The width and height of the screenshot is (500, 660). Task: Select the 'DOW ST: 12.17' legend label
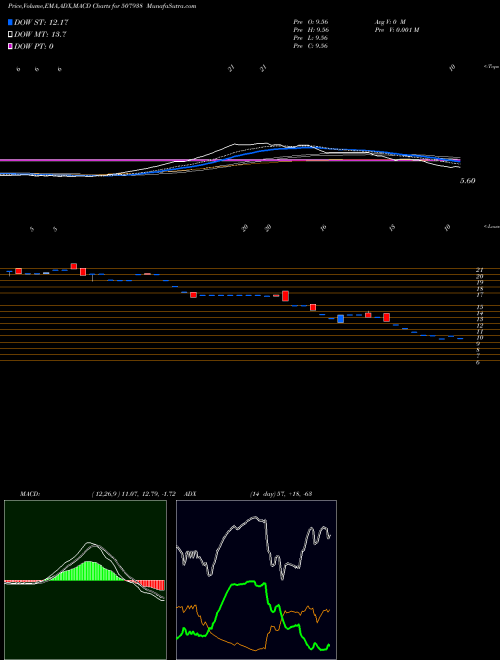tap(41, 22)
